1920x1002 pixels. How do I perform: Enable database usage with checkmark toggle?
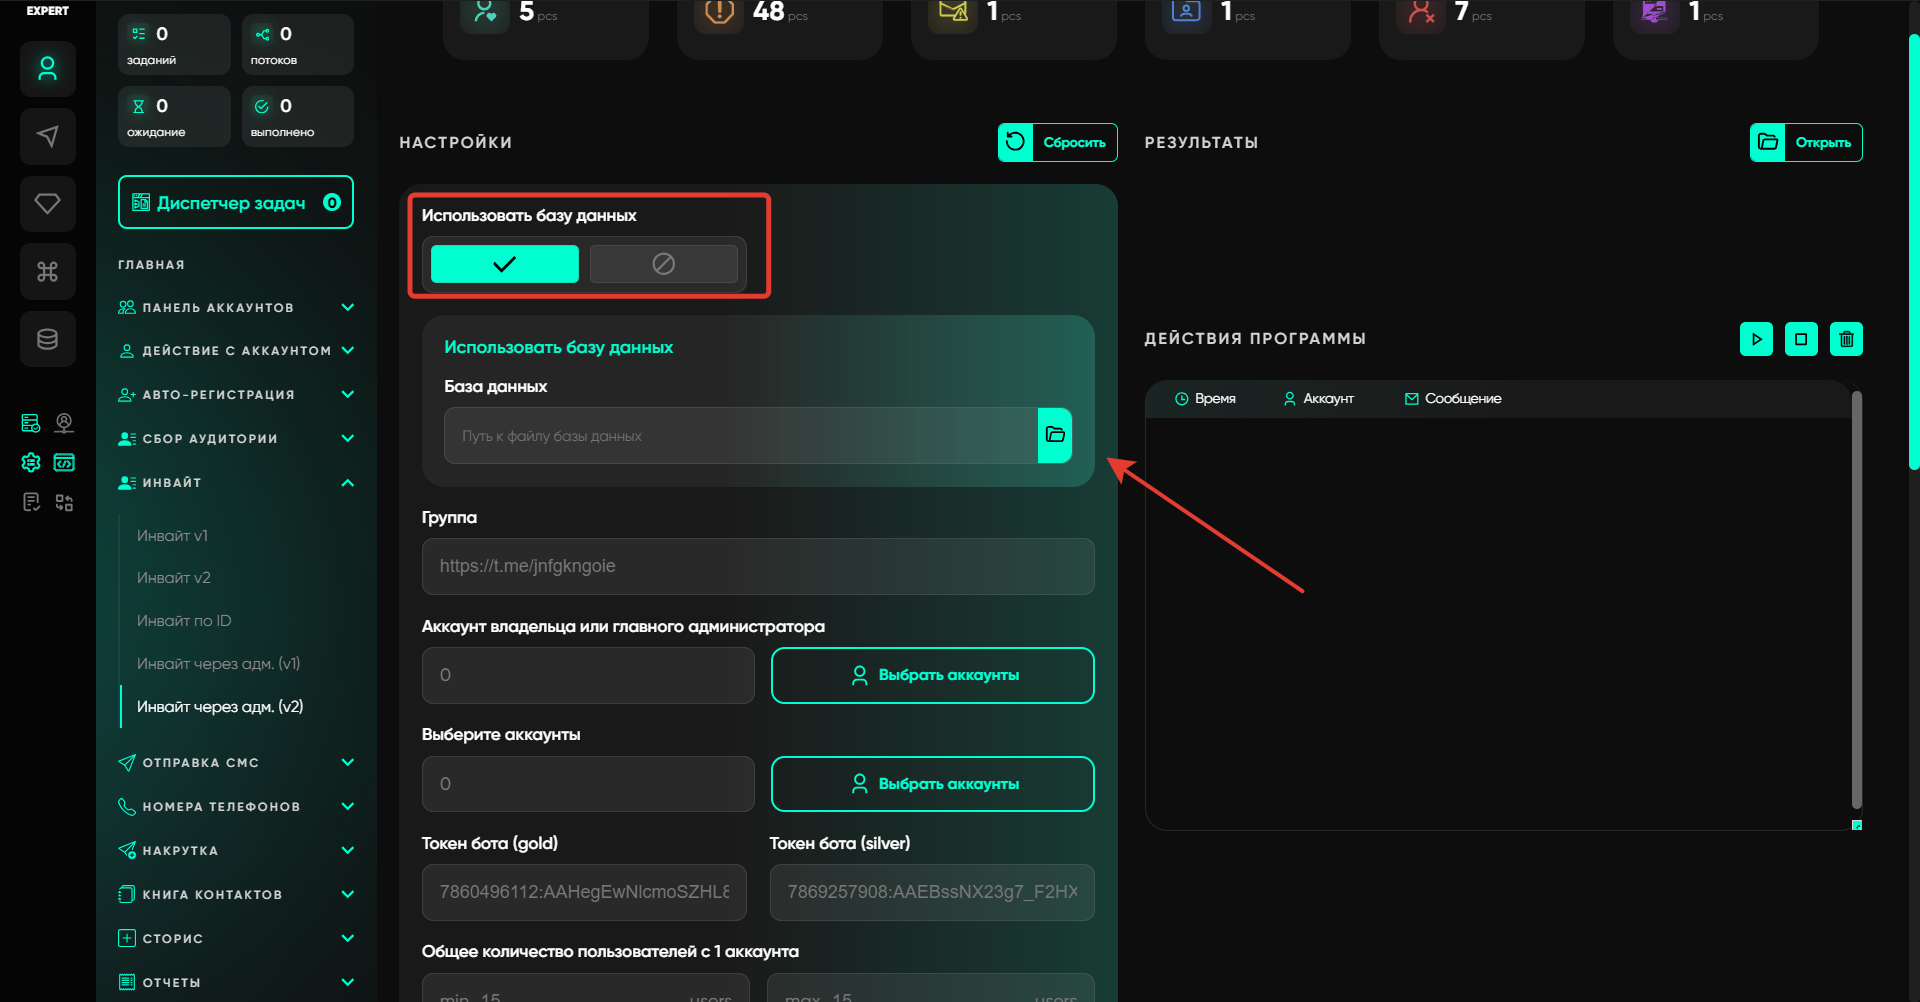[x=504, y=264]
